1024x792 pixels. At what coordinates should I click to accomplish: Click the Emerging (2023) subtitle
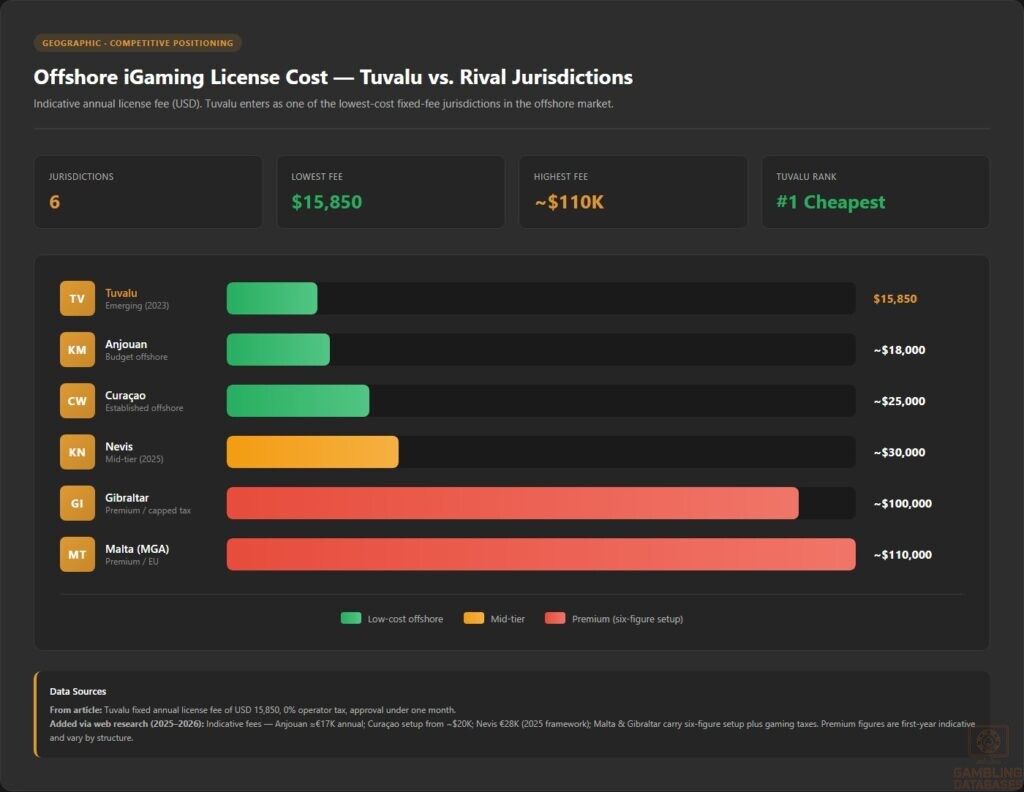pyautogui.click(x=137, y=306)
